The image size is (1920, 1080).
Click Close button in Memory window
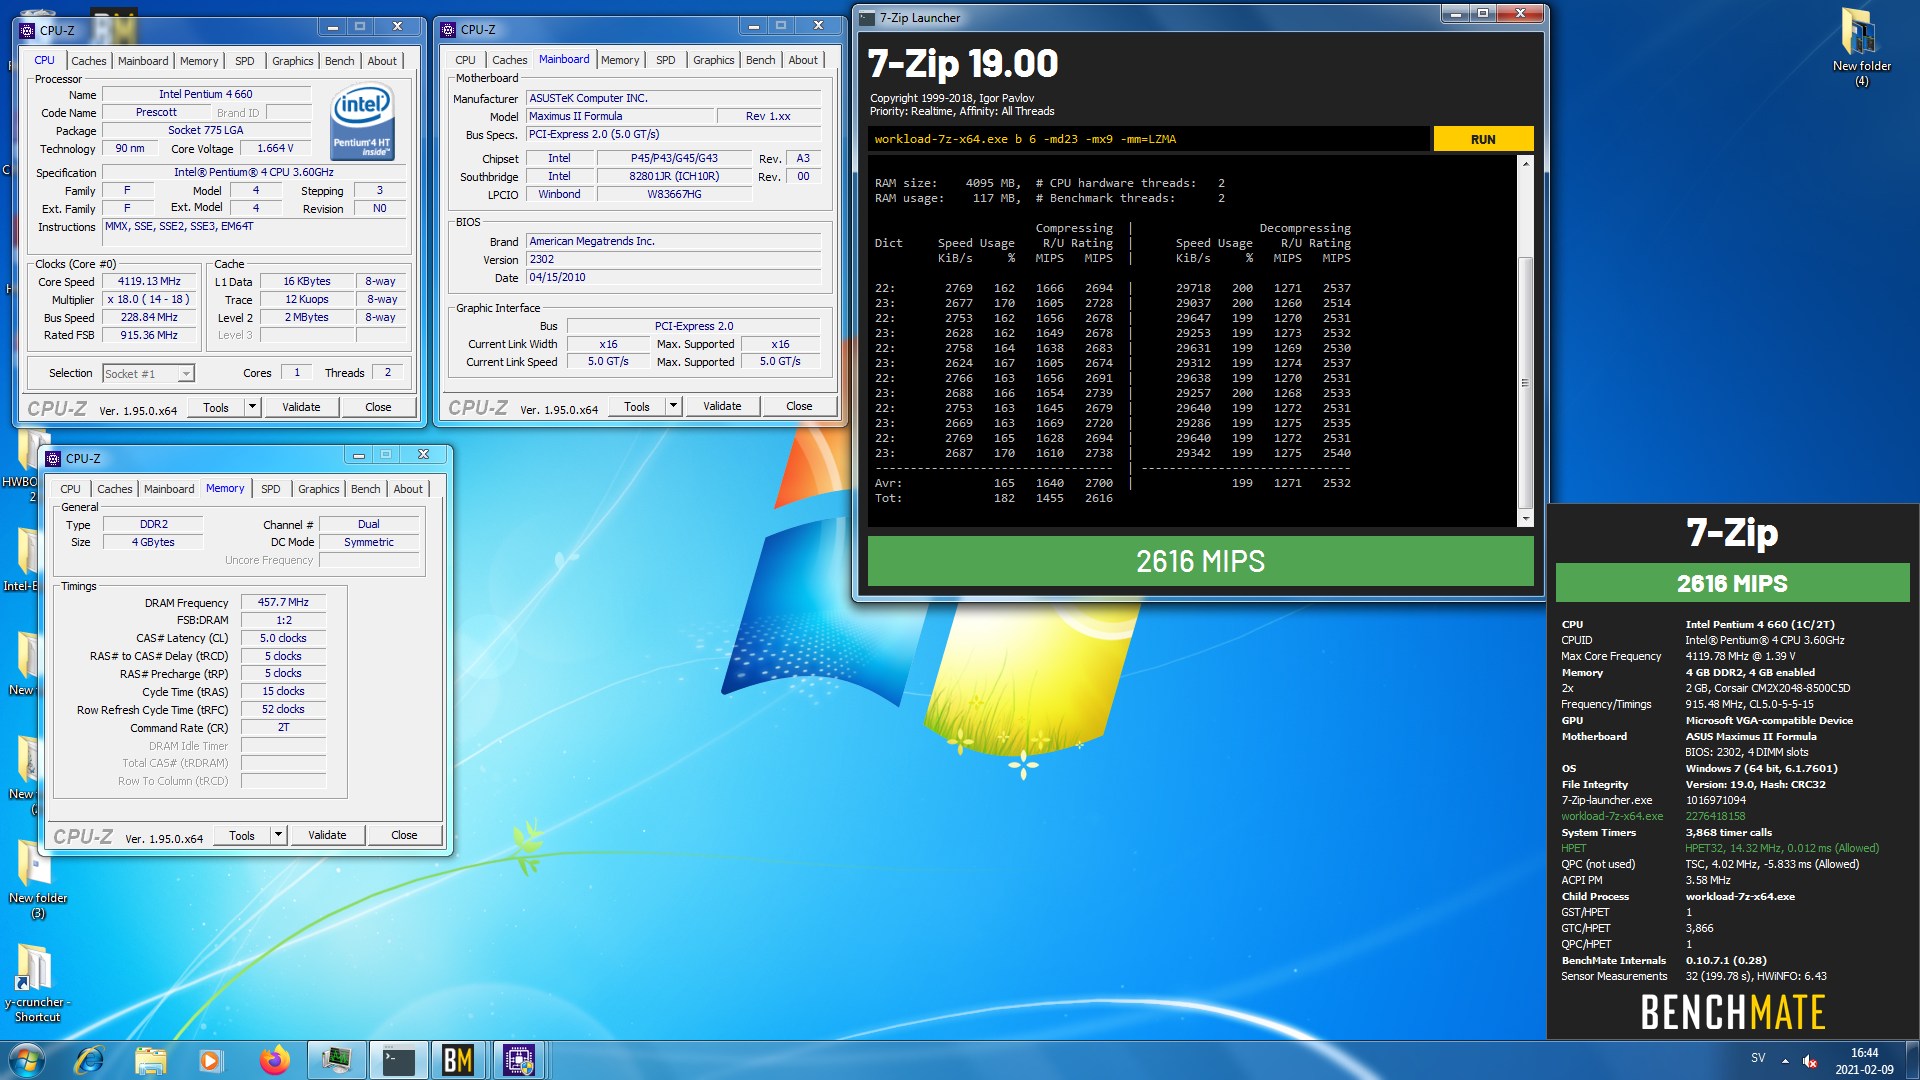coord(404,835)
